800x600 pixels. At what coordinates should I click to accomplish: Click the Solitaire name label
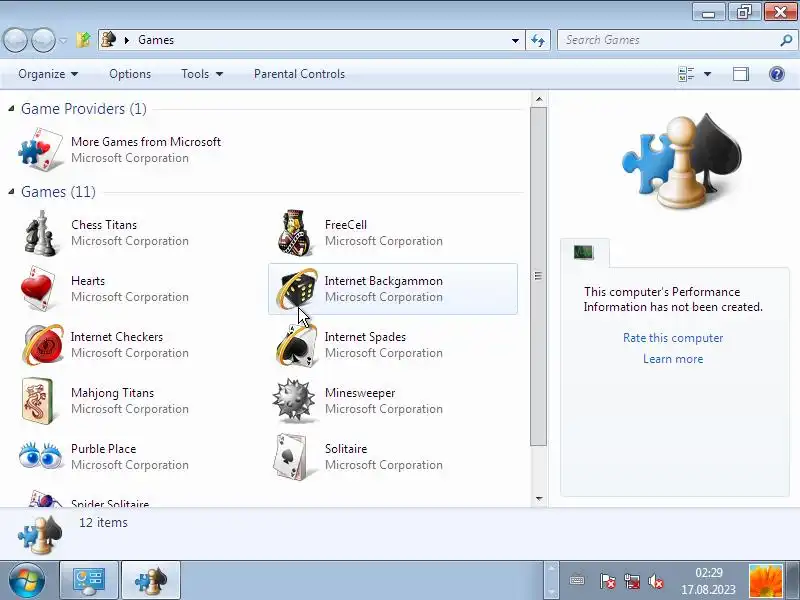[346, 449]
